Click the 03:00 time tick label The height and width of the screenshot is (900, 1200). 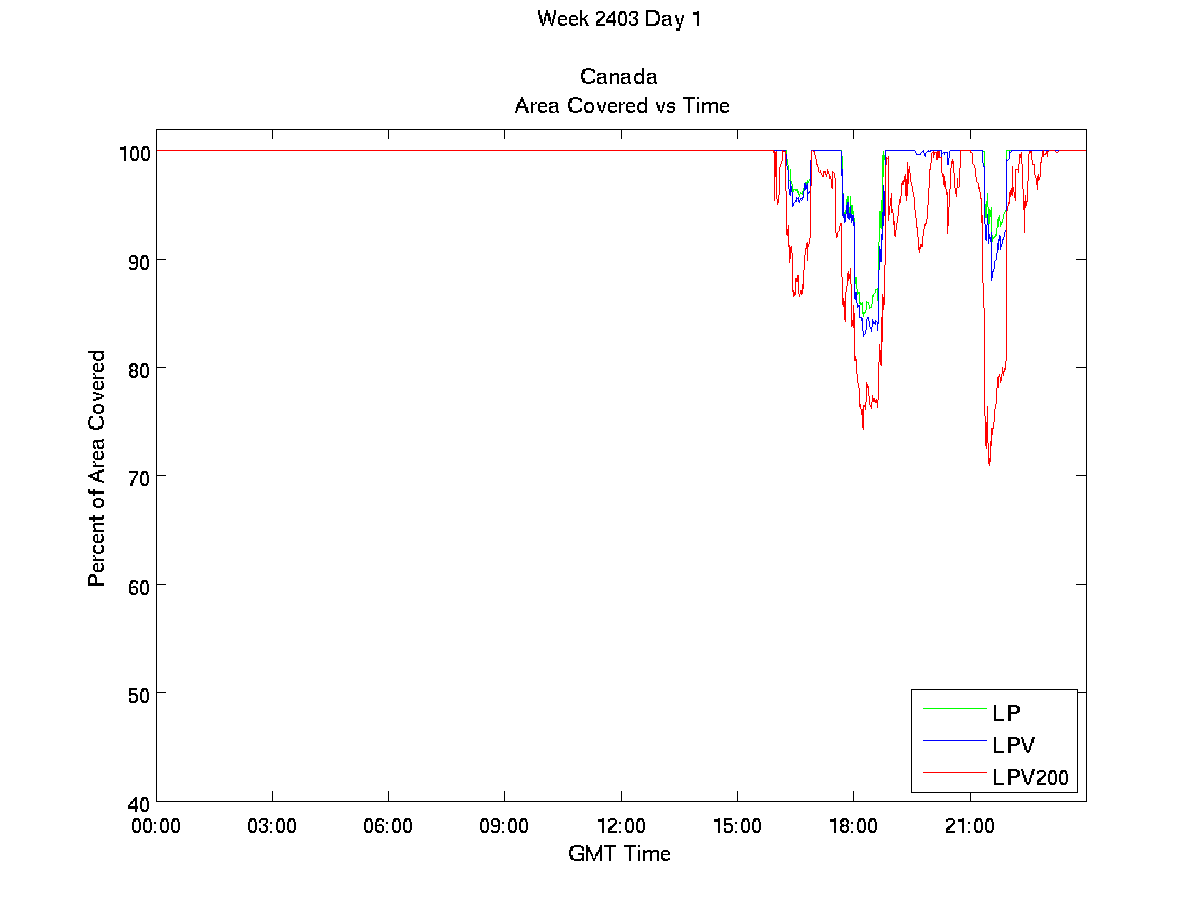[x=272, y=827]
